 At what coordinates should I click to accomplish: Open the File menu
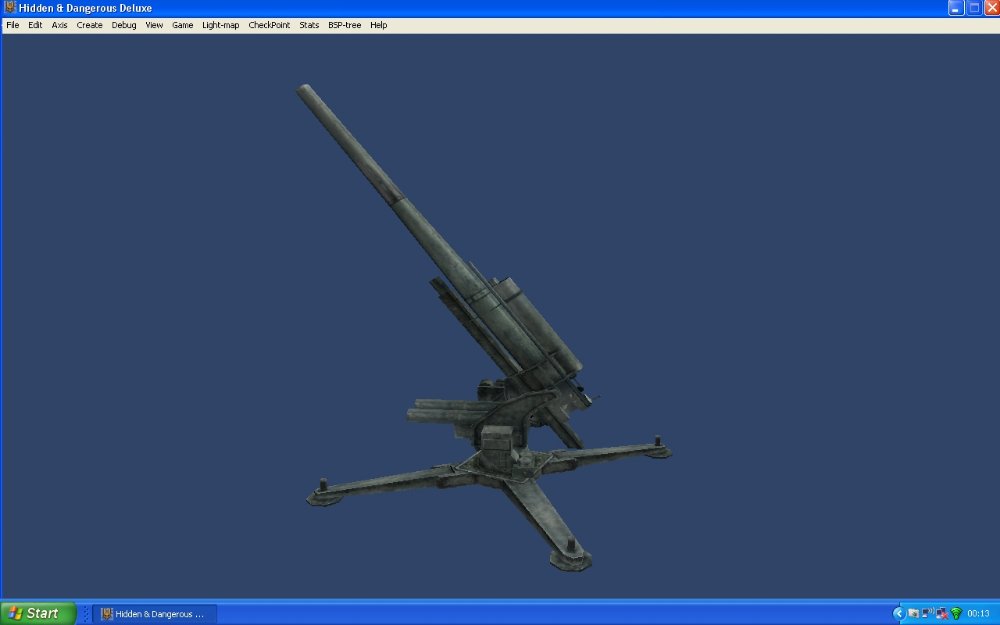pyautogui.click(x=13, y=25)
